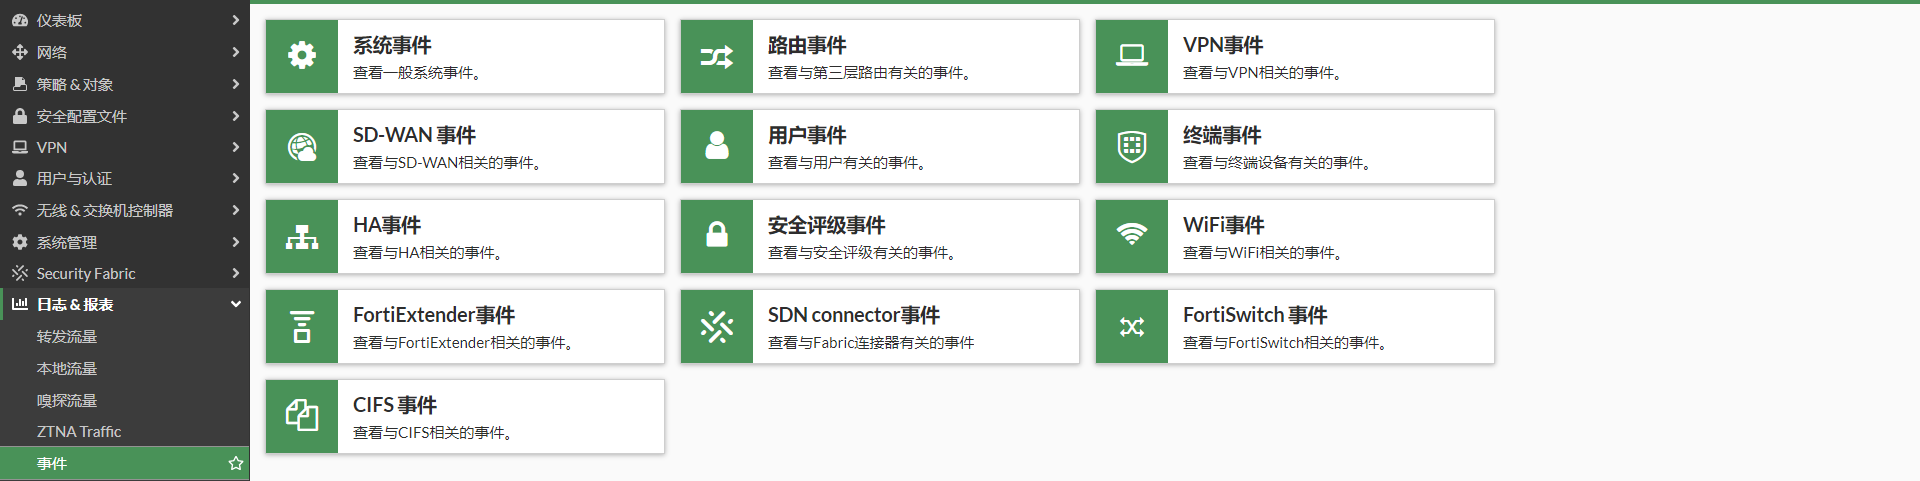Open the SDN connector事件 card title
The image size is (1920, 481).
[853, 315]
